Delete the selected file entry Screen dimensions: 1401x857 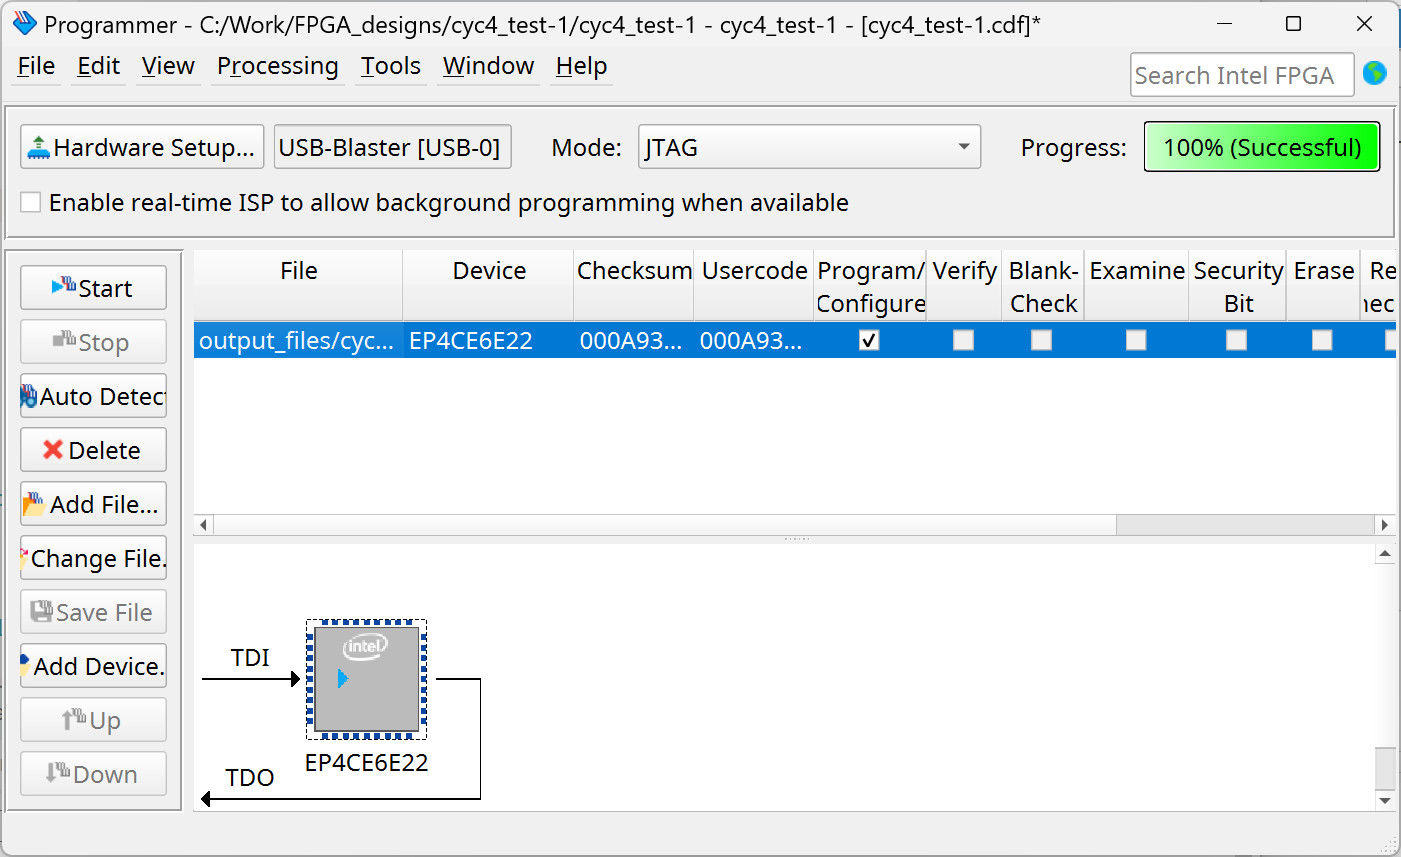[x=93, y=450]
